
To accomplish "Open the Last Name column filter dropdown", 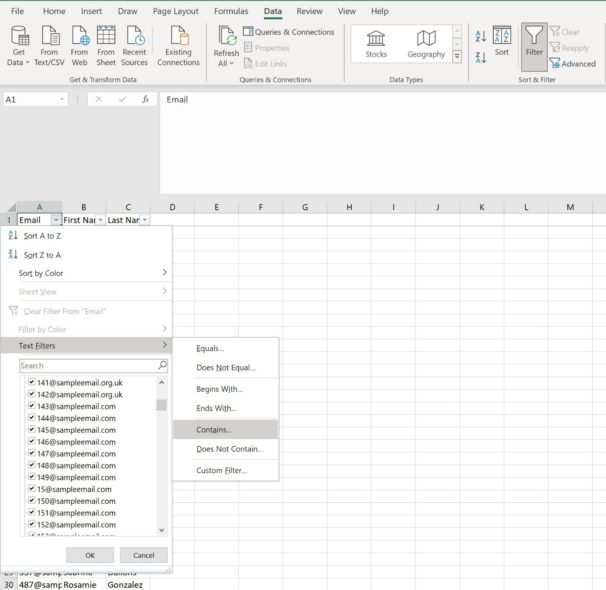I will coord(144,220).
